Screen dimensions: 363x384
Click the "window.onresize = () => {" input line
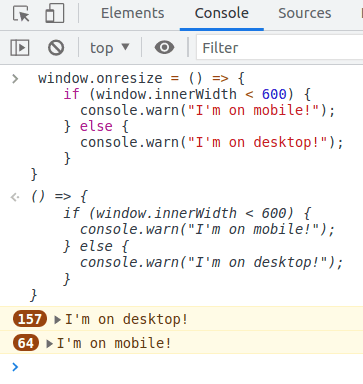pyautogui.click(x=141, y=79)
